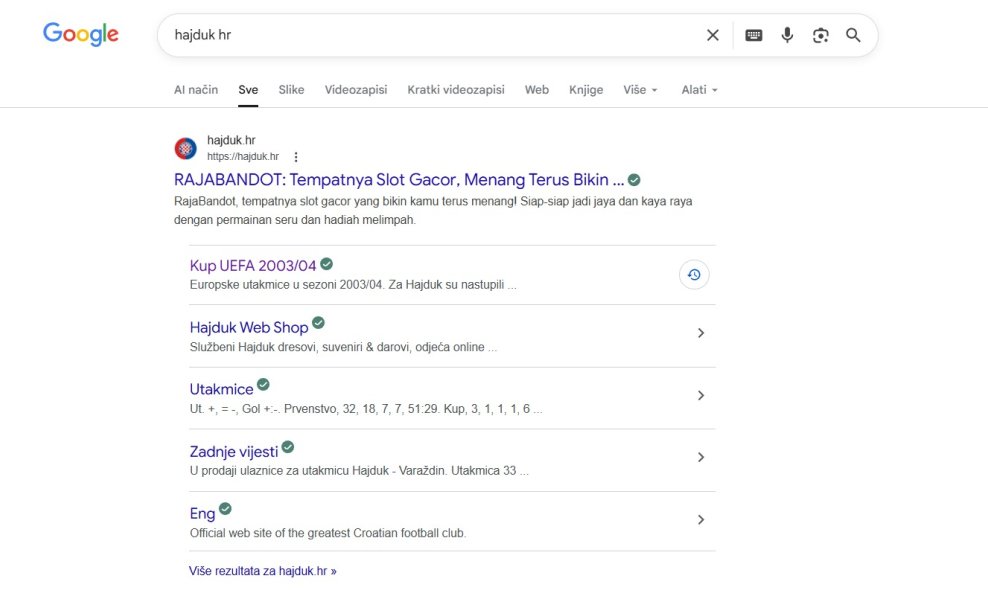Click history clock icon in Kup UEFA row
The width and height of the screenshot is (988, 593).
click(x=694, y=275)
